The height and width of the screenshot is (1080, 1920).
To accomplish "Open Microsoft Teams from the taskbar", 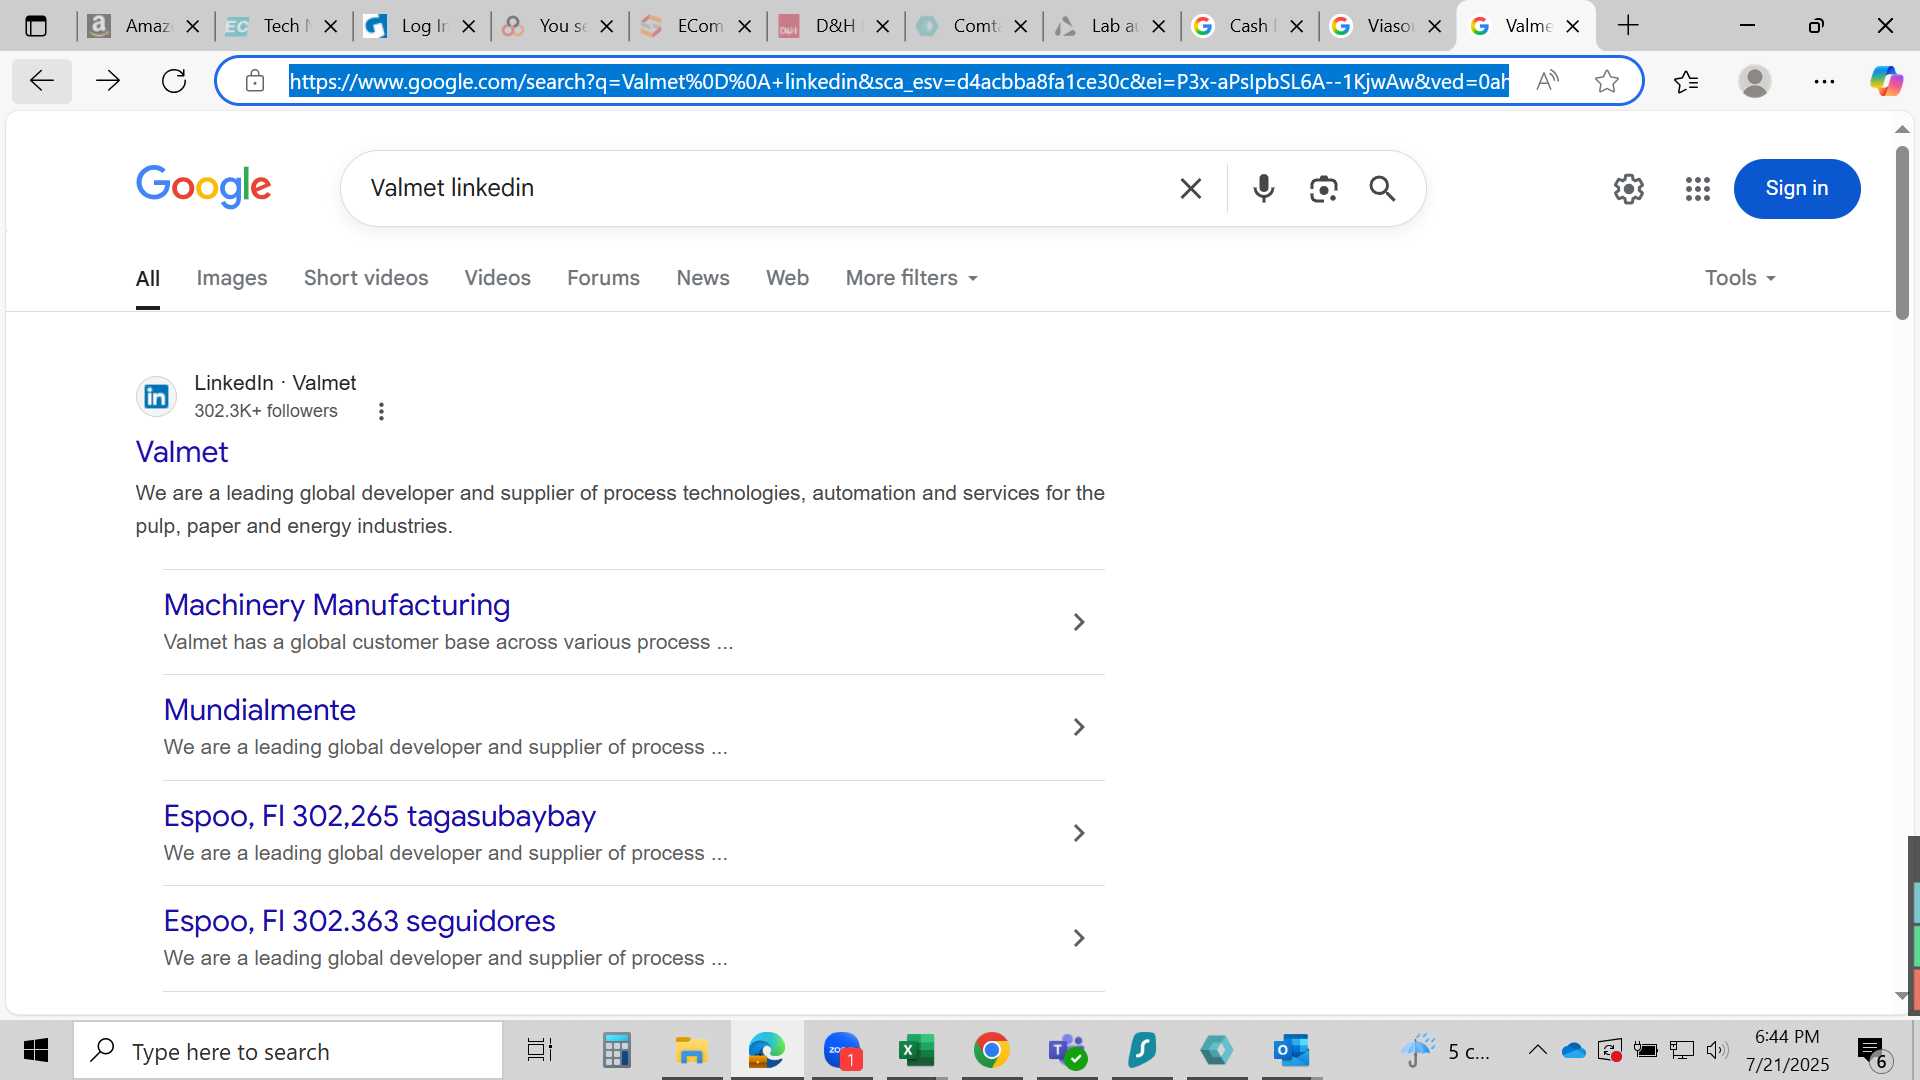I will click(1067, 1050).
